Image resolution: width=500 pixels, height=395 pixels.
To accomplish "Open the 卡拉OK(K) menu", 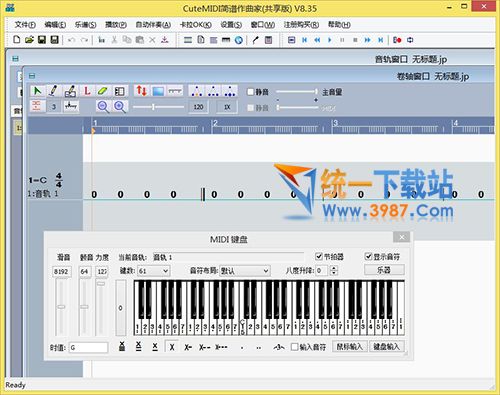I will pos(196,25).
